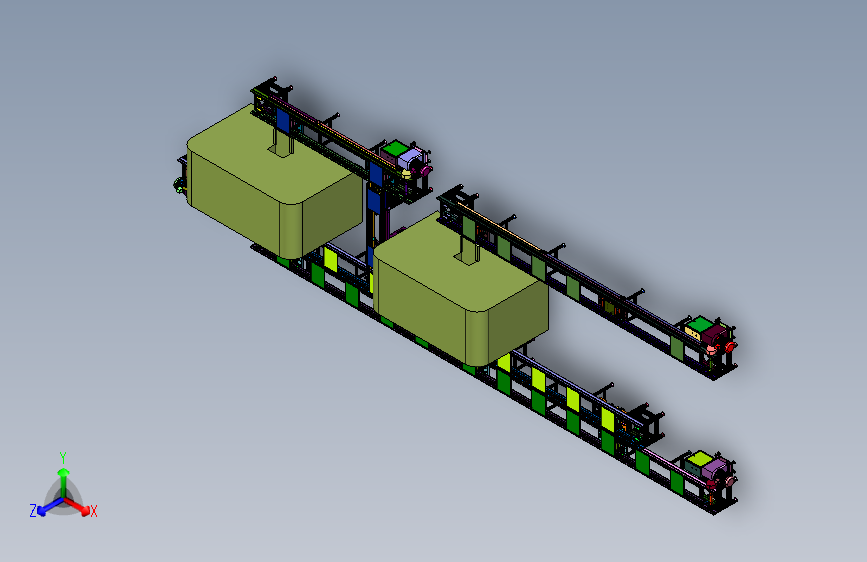Select the lower-right olive tank body

pos(461,288)
